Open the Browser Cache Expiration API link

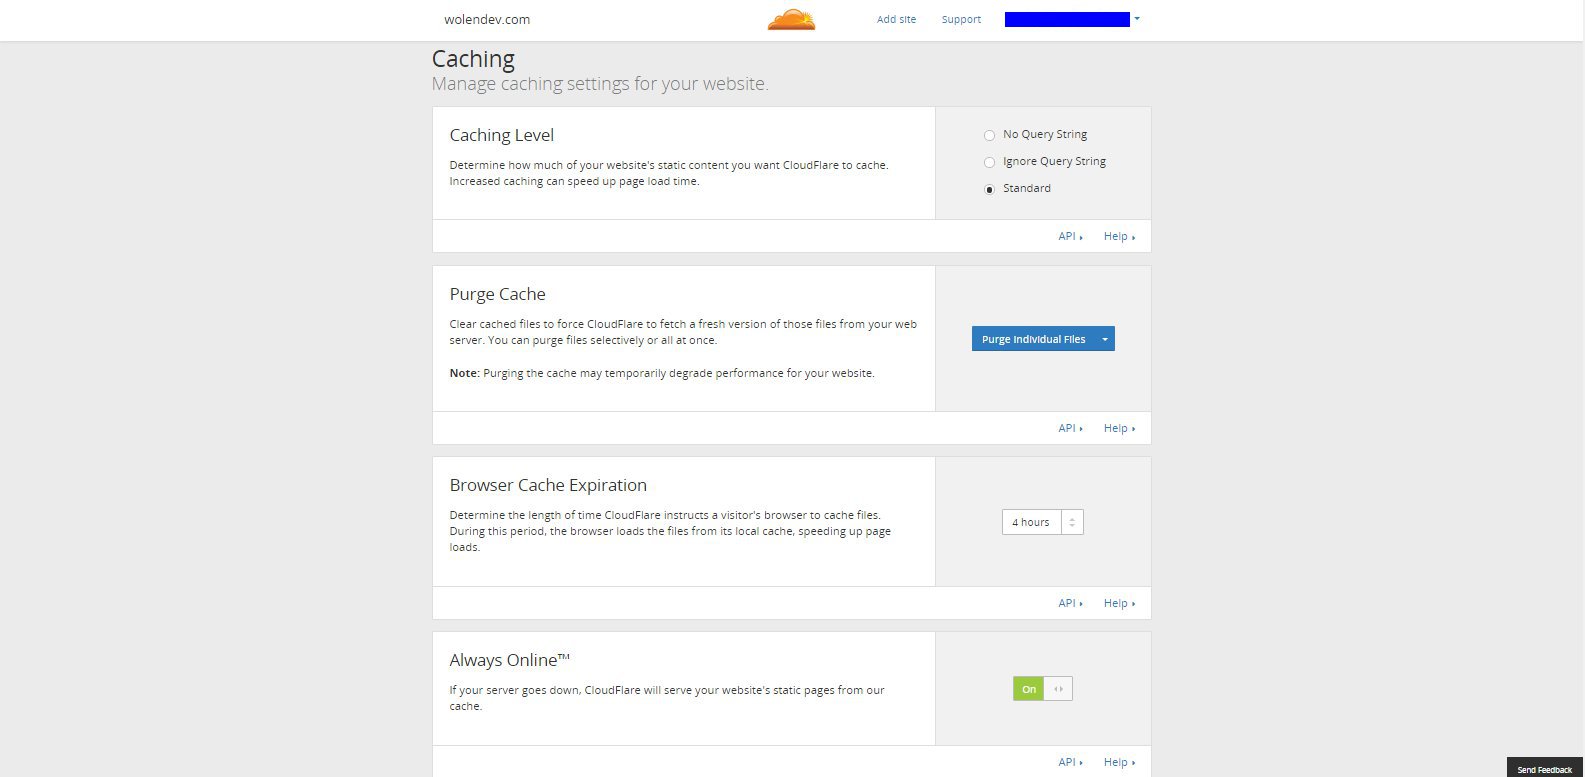click(x=1070, y=603)
